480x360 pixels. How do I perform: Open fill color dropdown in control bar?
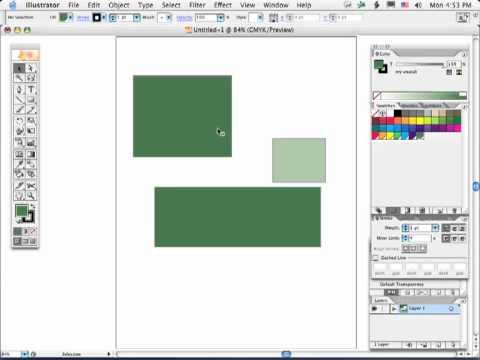tap(71, 17)
